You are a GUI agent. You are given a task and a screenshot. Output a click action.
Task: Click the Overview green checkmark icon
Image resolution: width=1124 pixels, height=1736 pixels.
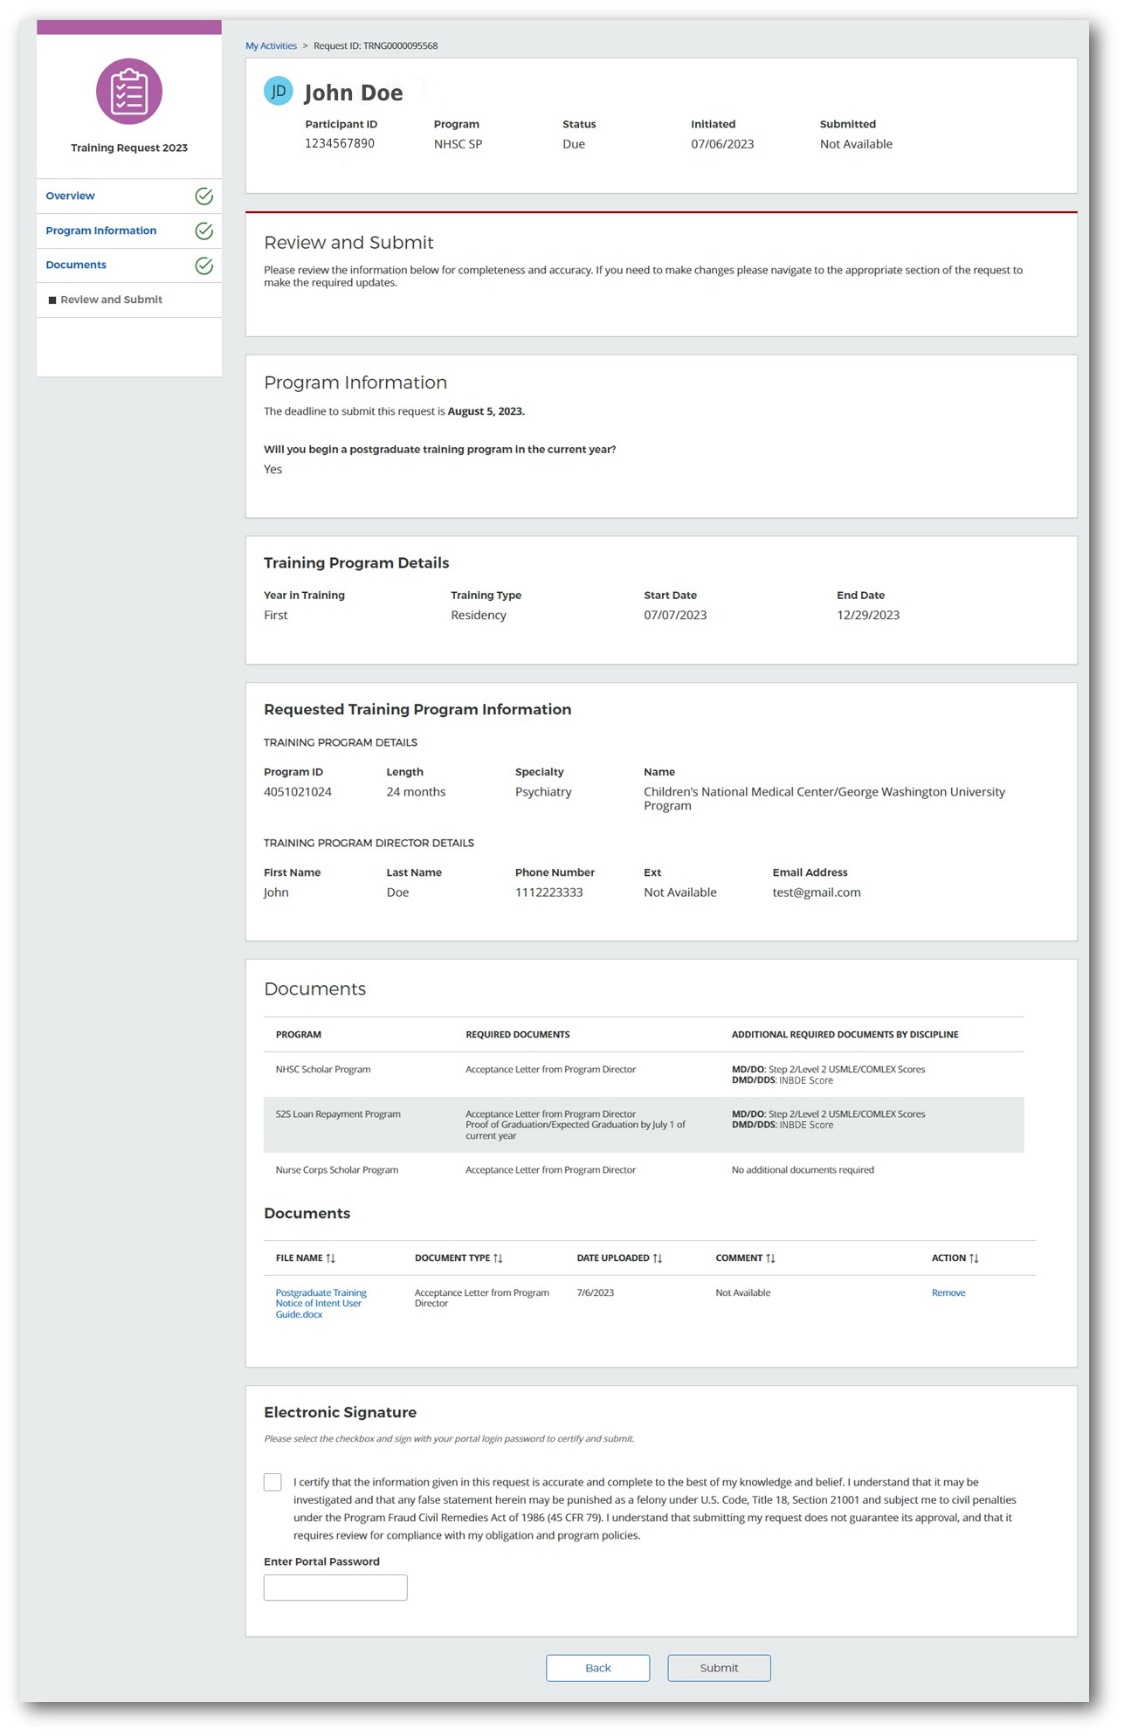coord(204,196)
